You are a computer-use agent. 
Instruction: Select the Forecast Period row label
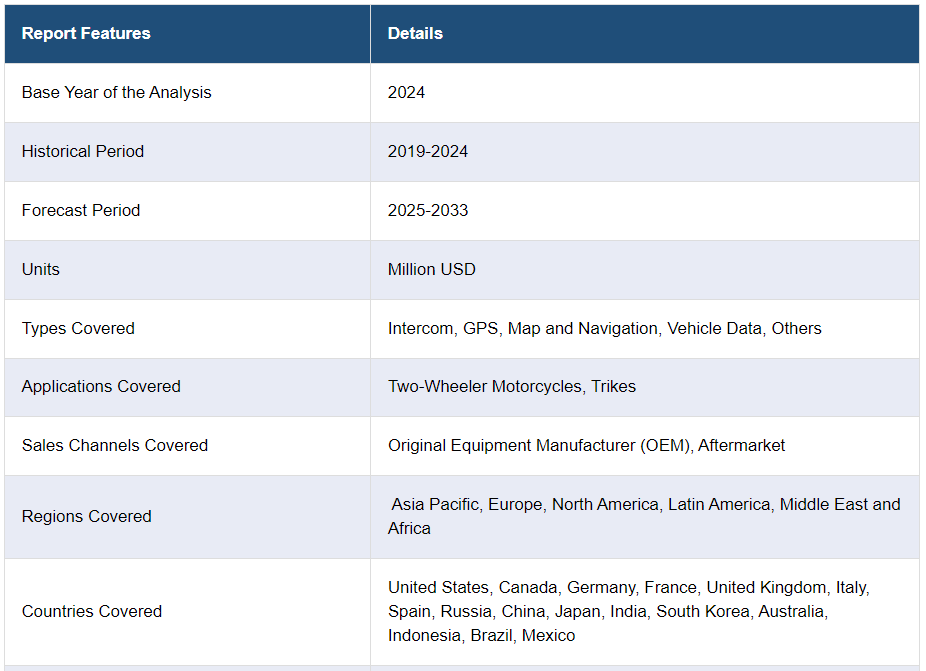[x=81, y=210]
